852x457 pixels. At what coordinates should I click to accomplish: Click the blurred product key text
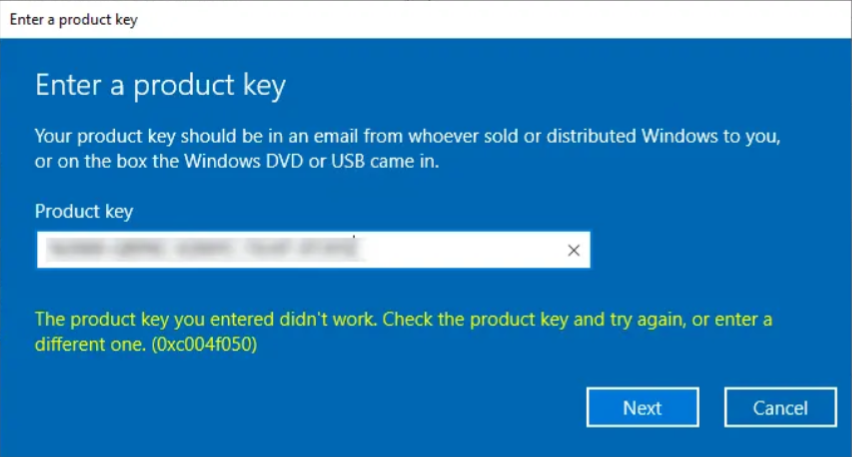coord(200,249)
